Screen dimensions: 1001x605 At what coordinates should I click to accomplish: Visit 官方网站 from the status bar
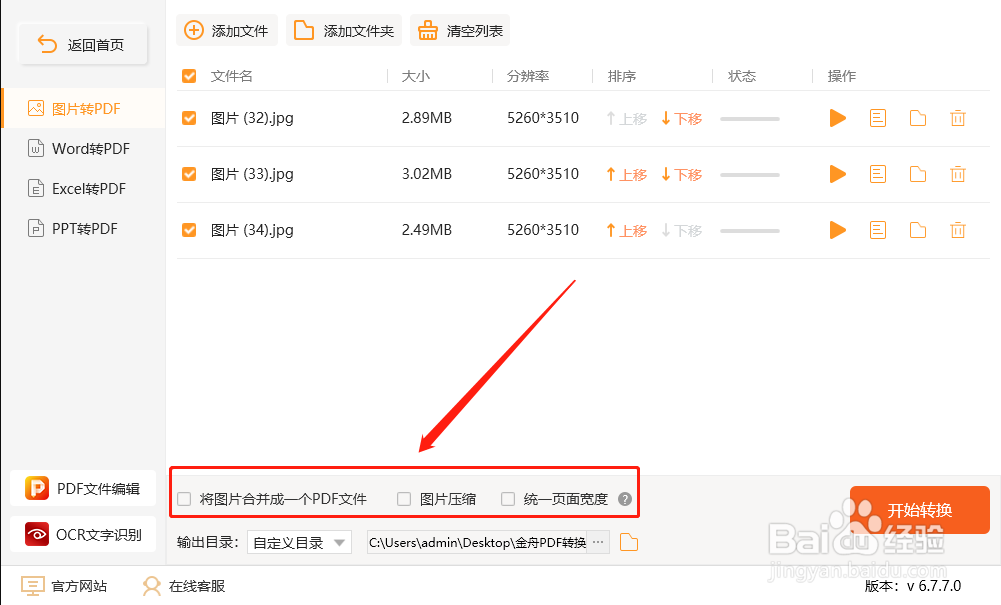(x=64, y=586)
